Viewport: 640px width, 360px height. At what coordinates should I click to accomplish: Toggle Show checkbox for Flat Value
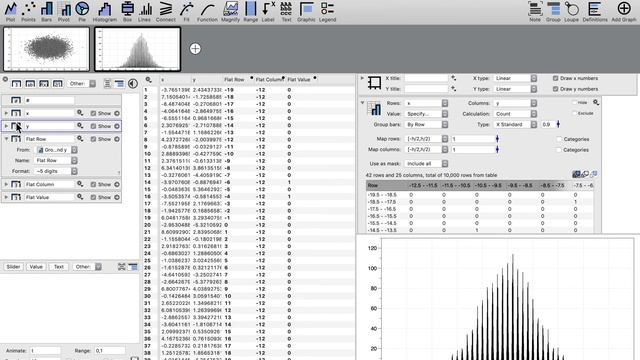click(93, 197)
